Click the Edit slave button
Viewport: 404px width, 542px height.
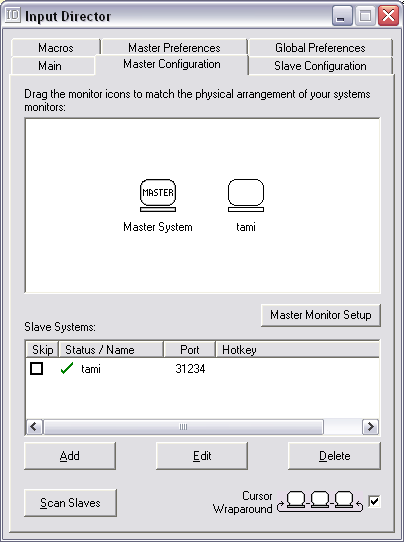[202, 456]
